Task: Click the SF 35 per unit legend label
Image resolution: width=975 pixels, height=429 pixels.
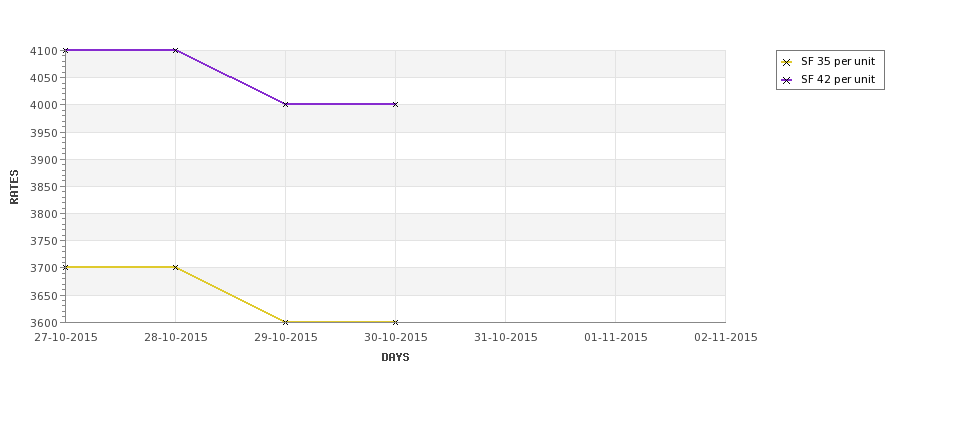Action: [838, 62]
